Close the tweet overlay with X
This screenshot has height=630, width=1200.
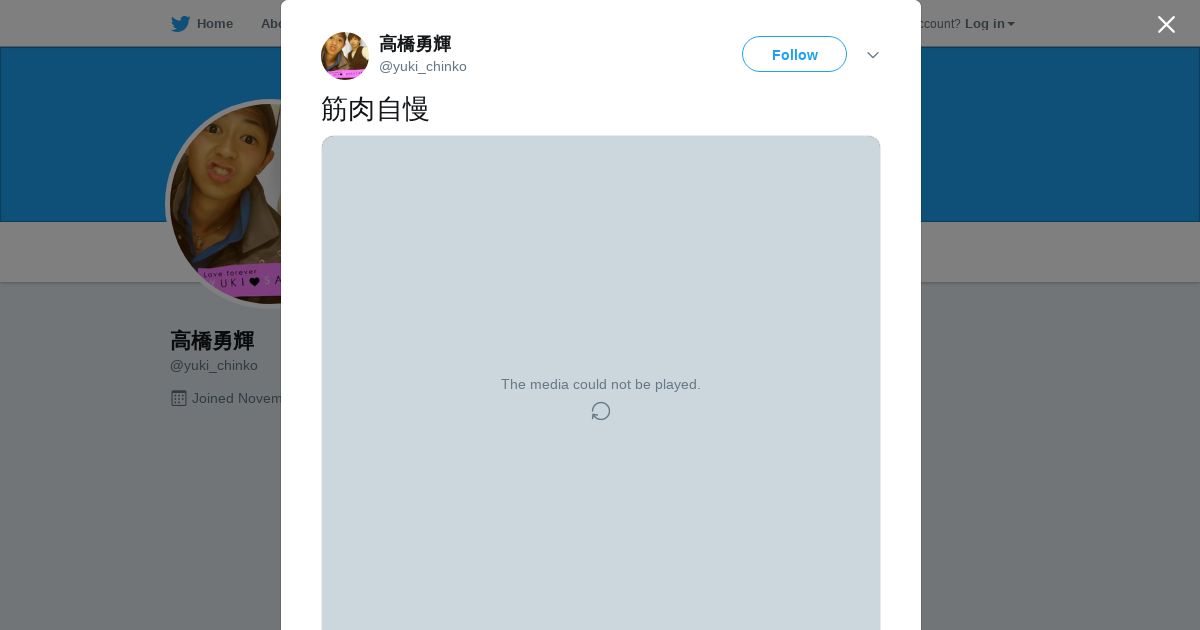(1166, 24)
